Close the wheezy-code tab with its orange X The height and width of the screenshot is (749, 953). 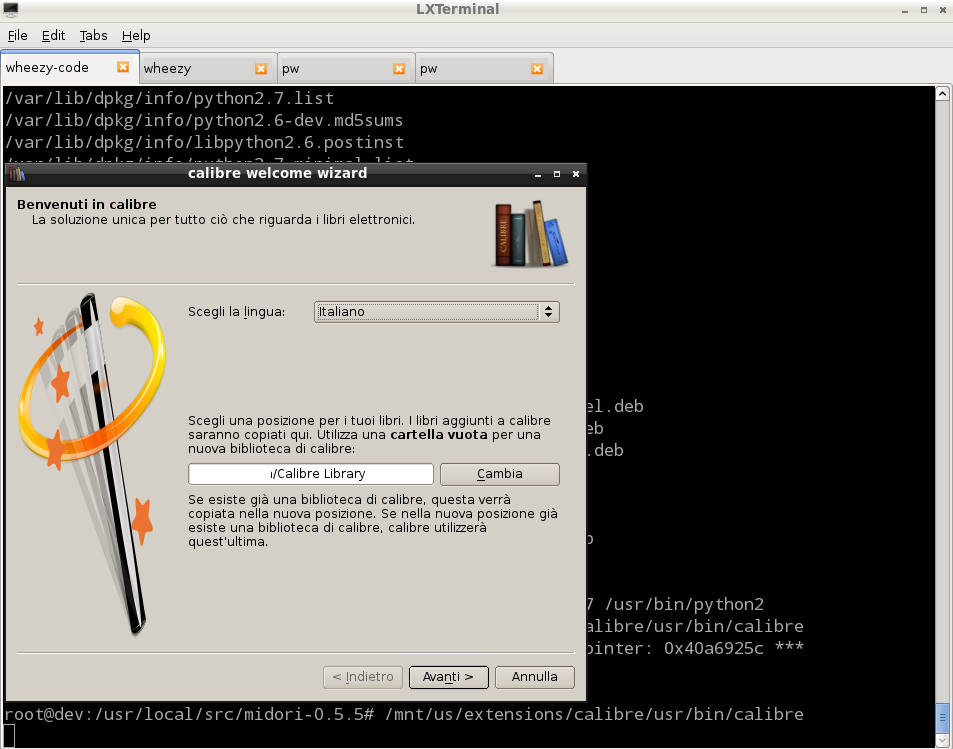pyautogui.click(x=123, y=67)
